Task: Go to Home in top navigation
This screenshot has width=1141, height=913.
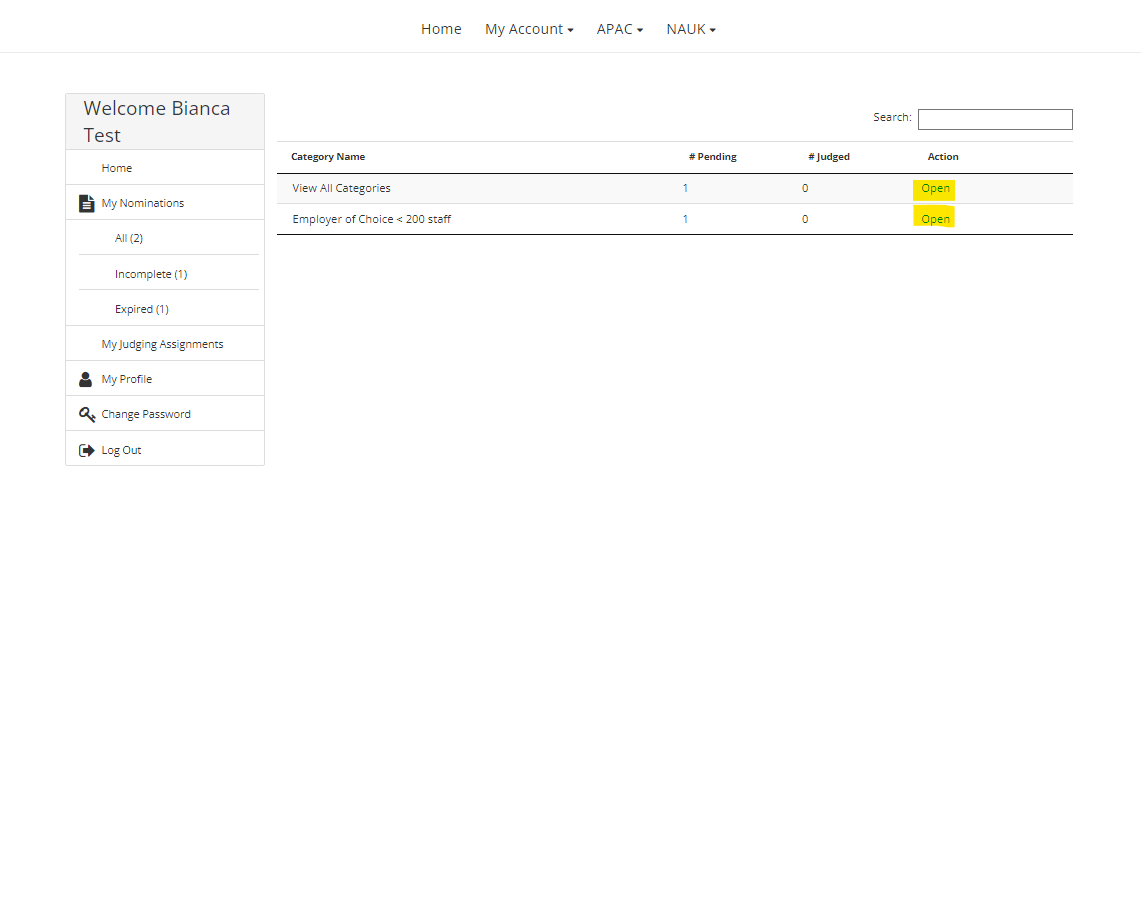Action: click(441, 29)
